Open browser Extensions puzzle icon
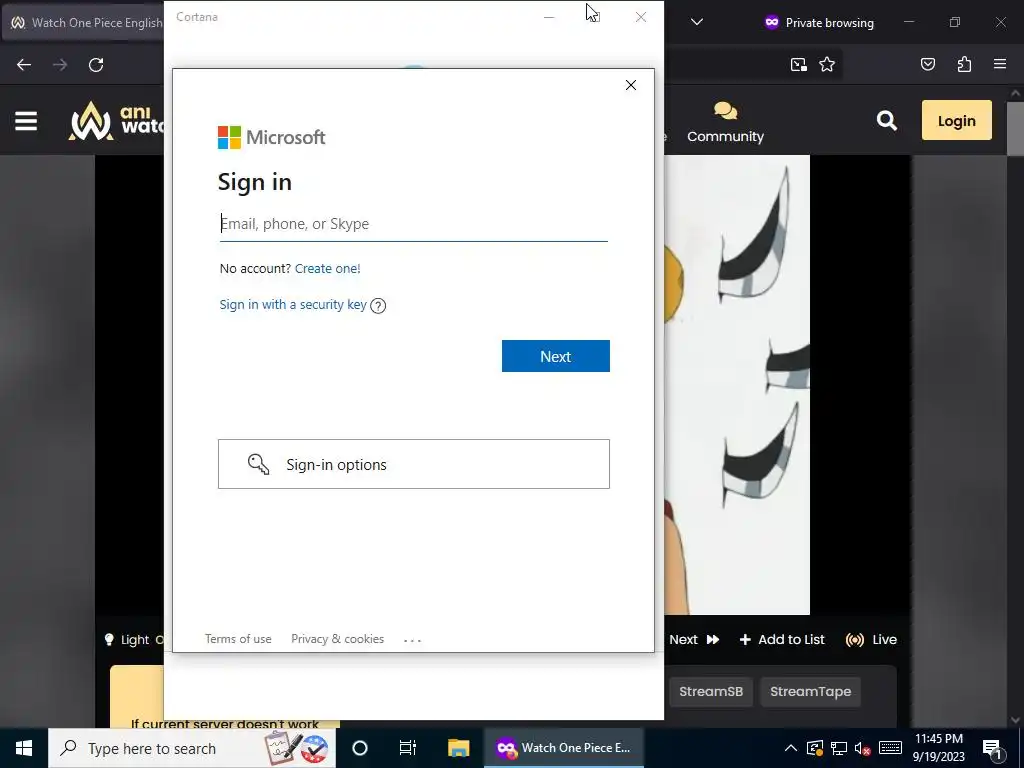Viewport: 1024px width, 768px height. [964, 64]
